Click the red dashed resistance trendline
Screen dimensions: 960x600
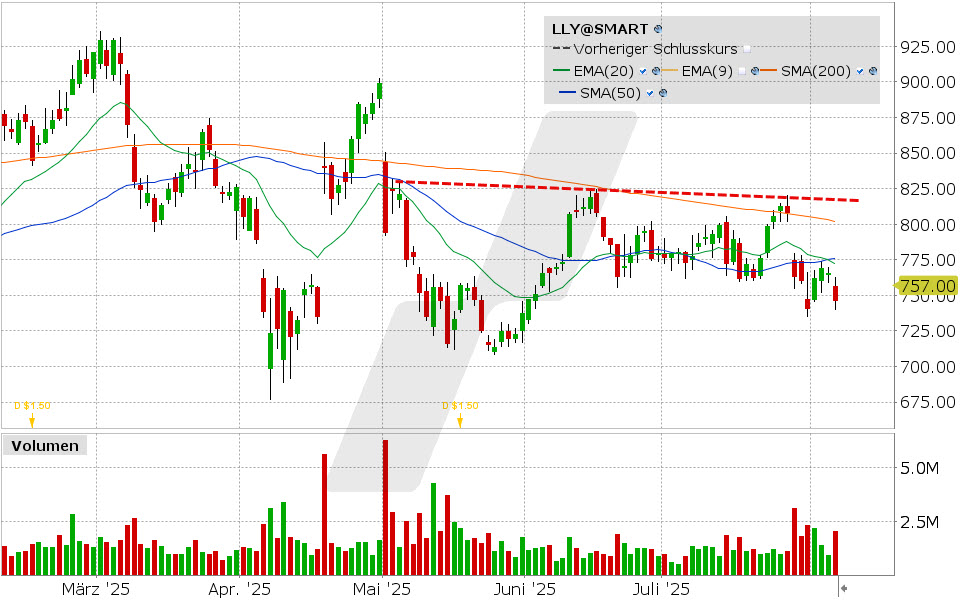coord(628,191)
